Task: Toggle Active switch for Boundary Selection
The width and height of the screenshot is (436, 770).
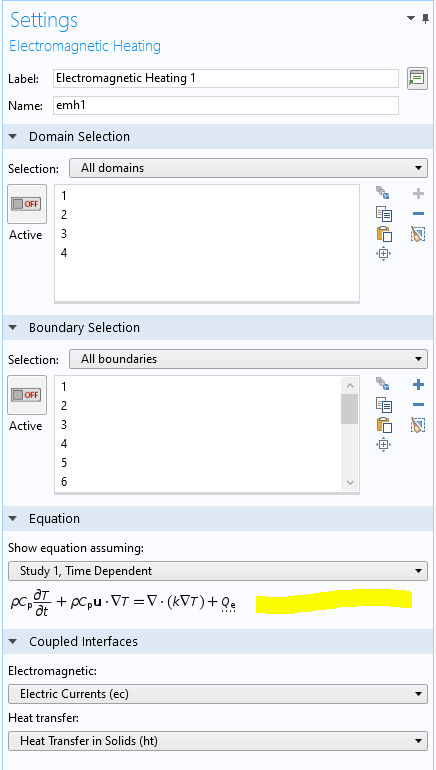Action: point(27,395)
